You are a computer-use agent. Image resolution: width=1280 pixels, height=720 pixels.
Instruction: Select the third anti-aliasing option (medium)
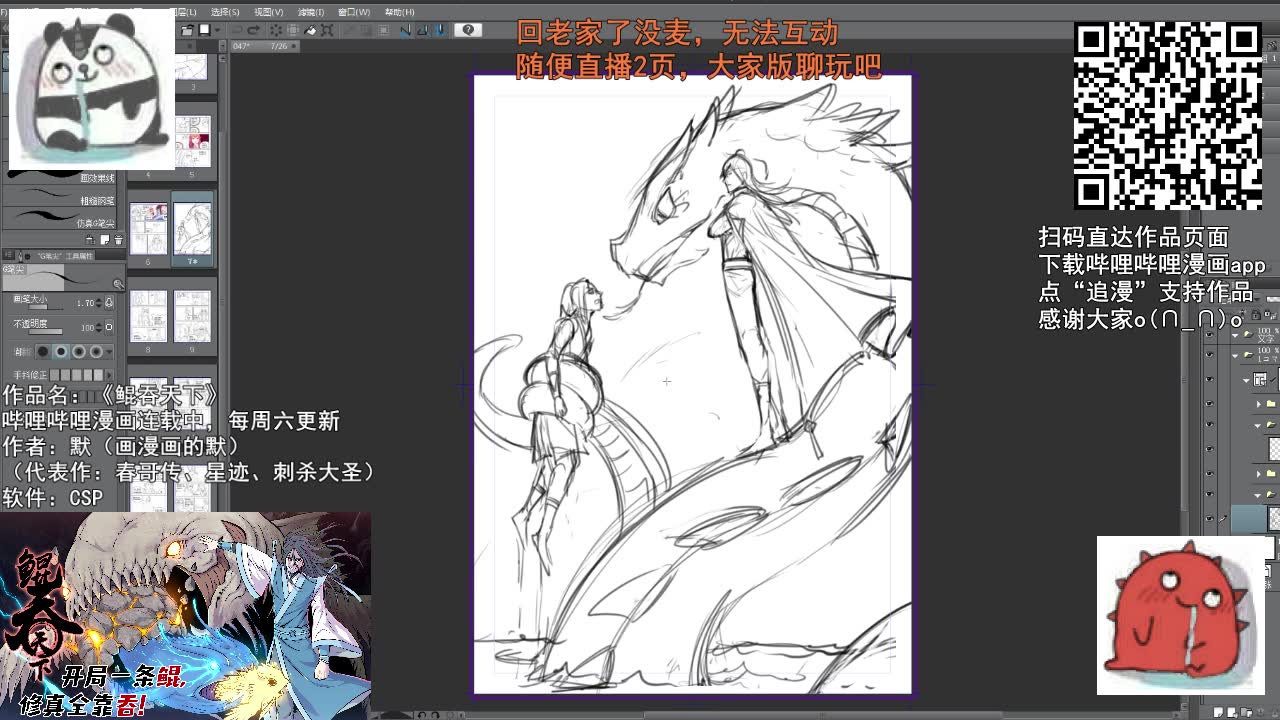point(79,351)
